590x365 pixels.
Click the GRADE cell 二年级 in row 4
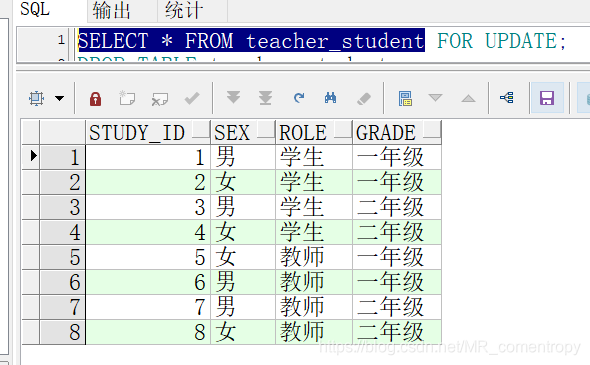(x=397, y=232)
